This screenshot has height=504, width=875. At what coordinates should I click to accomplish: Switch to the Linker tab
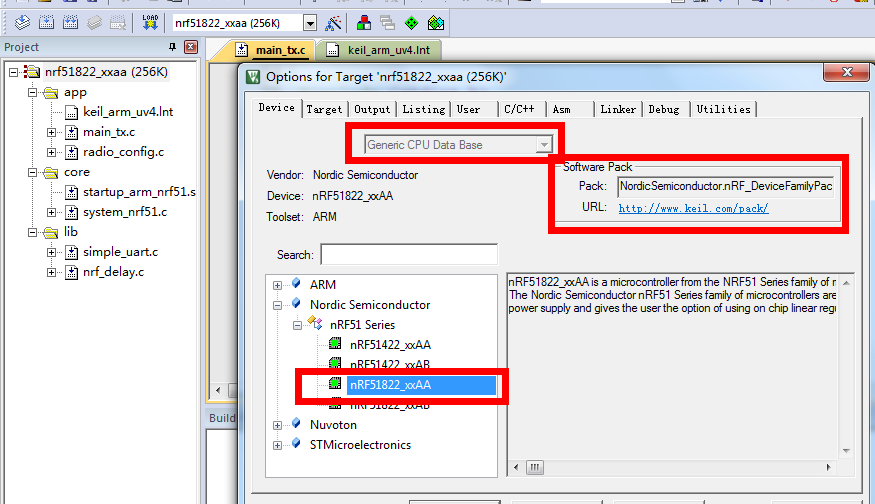(x=618, y=109)
